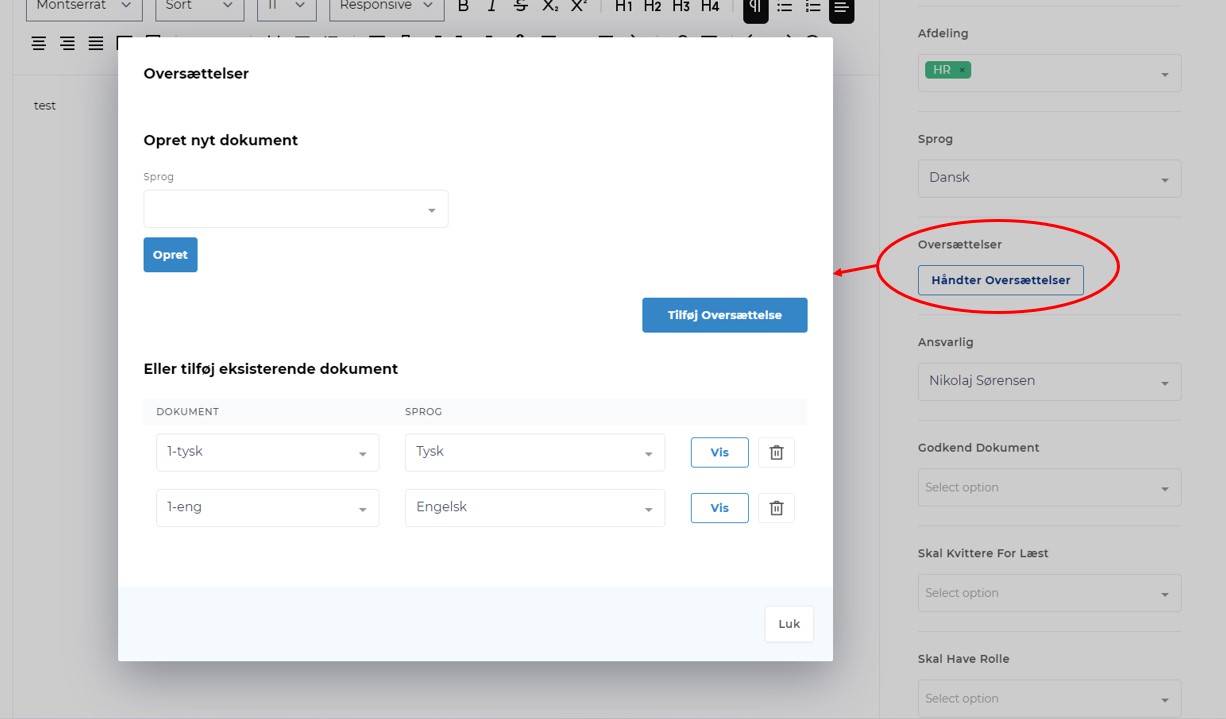
Task: Apply strikethrough text formatting
Action: 520,6
